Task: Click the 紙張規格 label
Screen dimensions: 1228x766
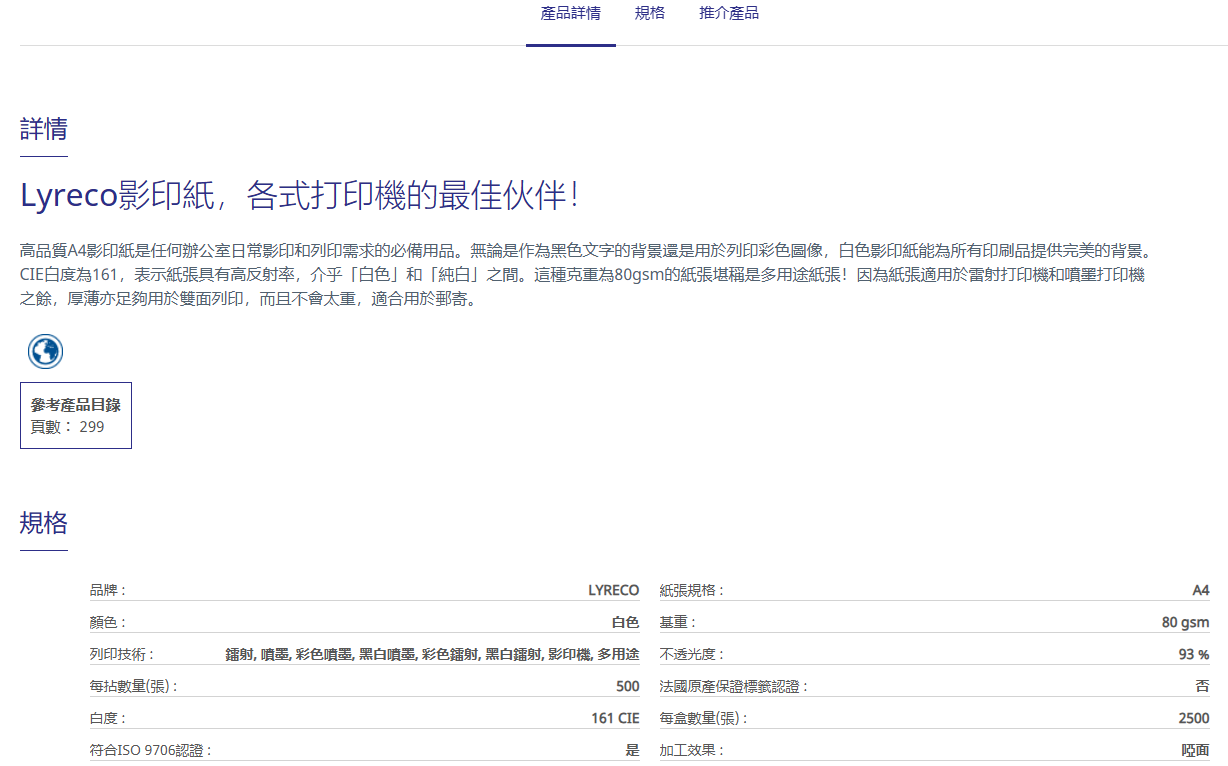Action: pyautogui.click(x=692, y=591)
